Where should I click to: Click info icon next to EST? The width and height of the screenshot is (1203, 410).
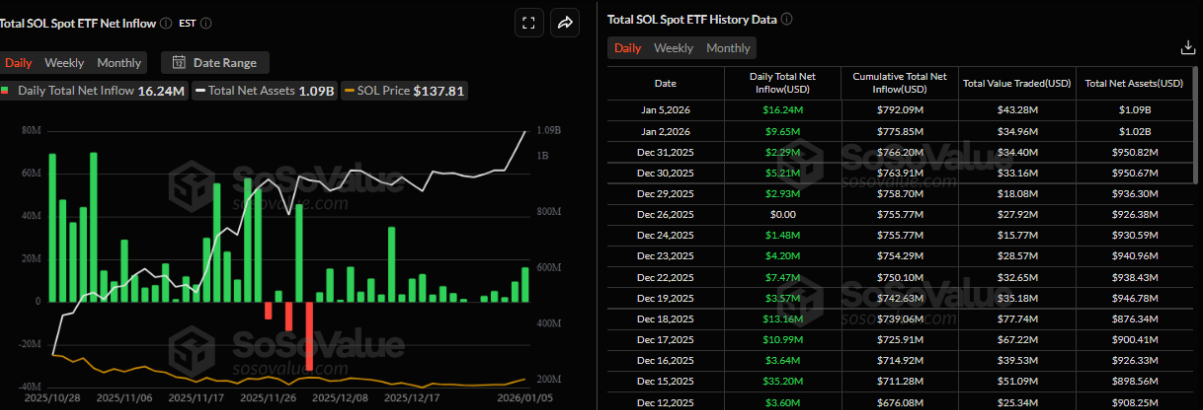(x=206, y=23)
